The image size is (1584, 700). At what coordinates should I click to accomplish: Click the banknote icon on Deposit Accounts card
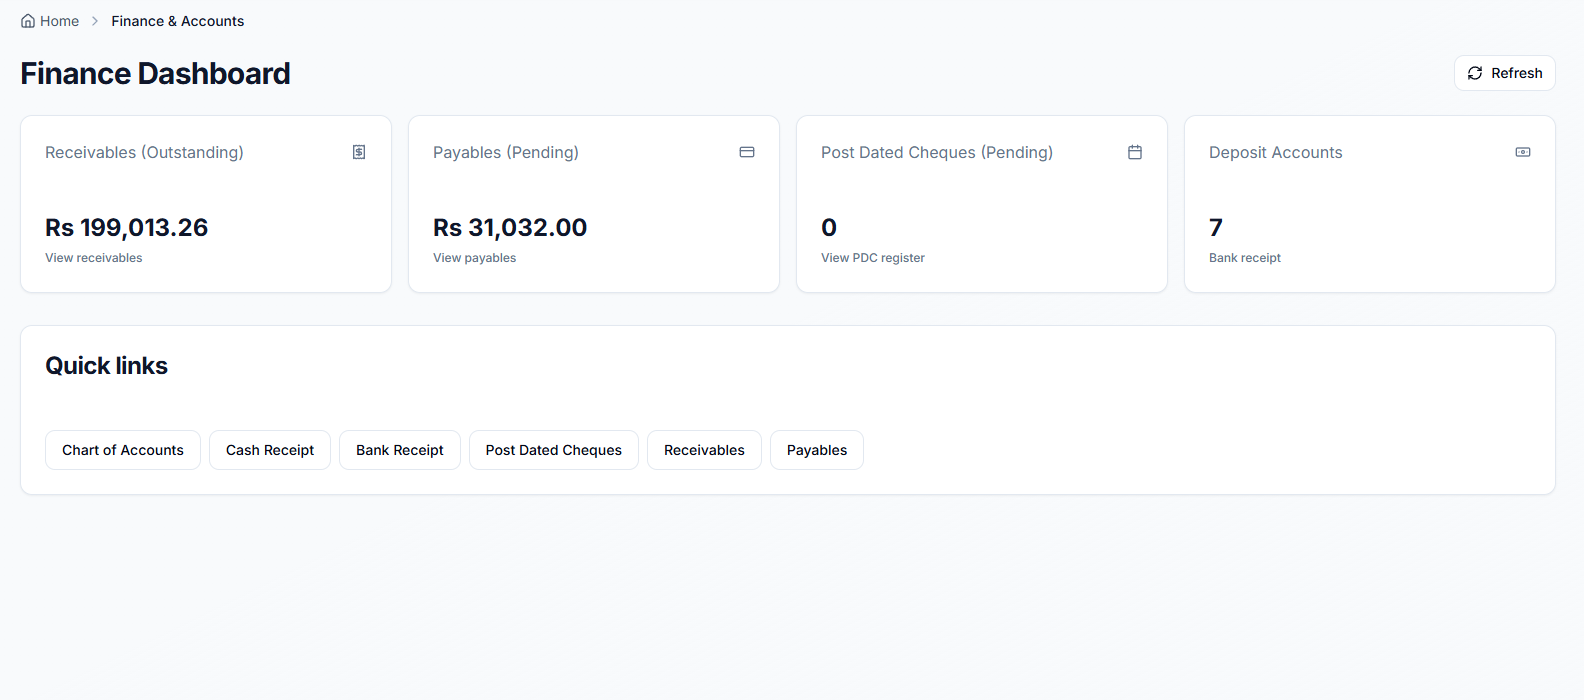click(x=1523, y=152)
